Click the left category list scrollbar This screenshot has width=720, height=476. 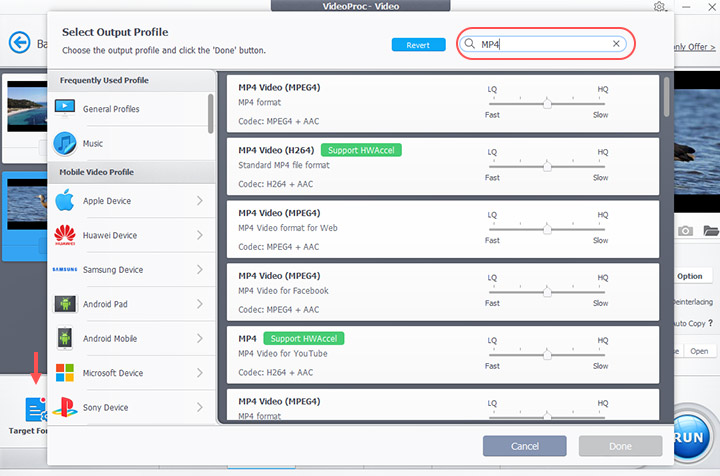(211, 113)
